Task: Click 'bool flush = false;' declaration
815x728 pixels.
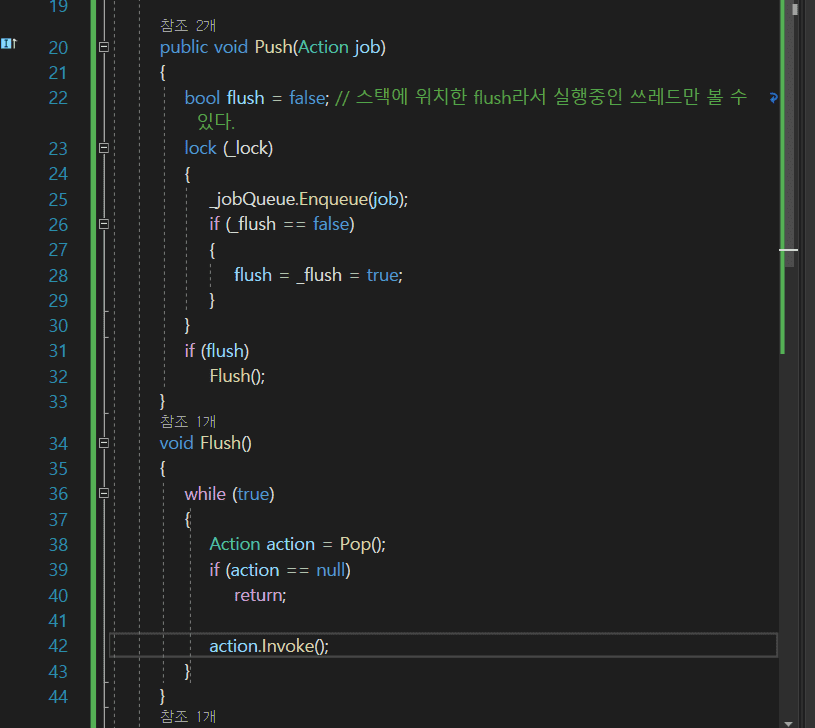Action: [257, 98]
